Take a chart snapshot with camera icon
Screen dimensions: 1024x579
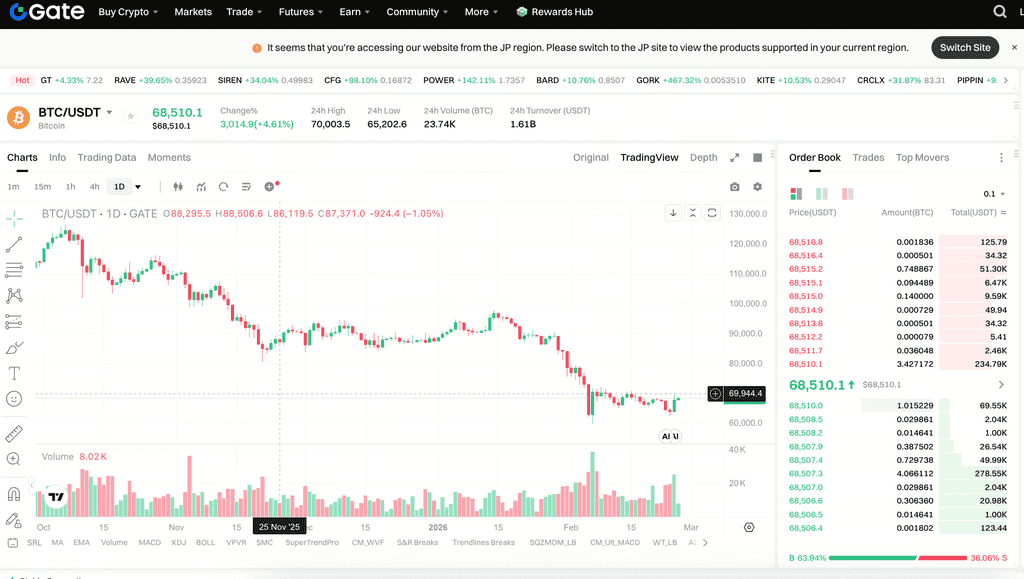735,187
